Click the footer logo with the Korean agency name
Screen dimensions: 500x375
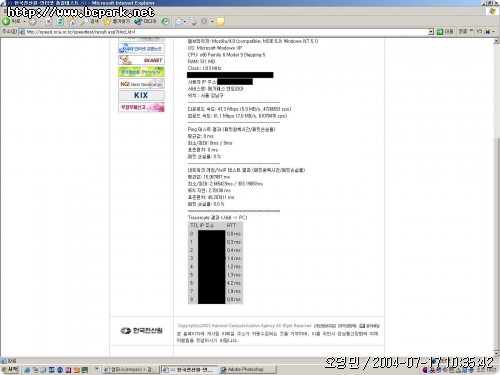[141, 331]
